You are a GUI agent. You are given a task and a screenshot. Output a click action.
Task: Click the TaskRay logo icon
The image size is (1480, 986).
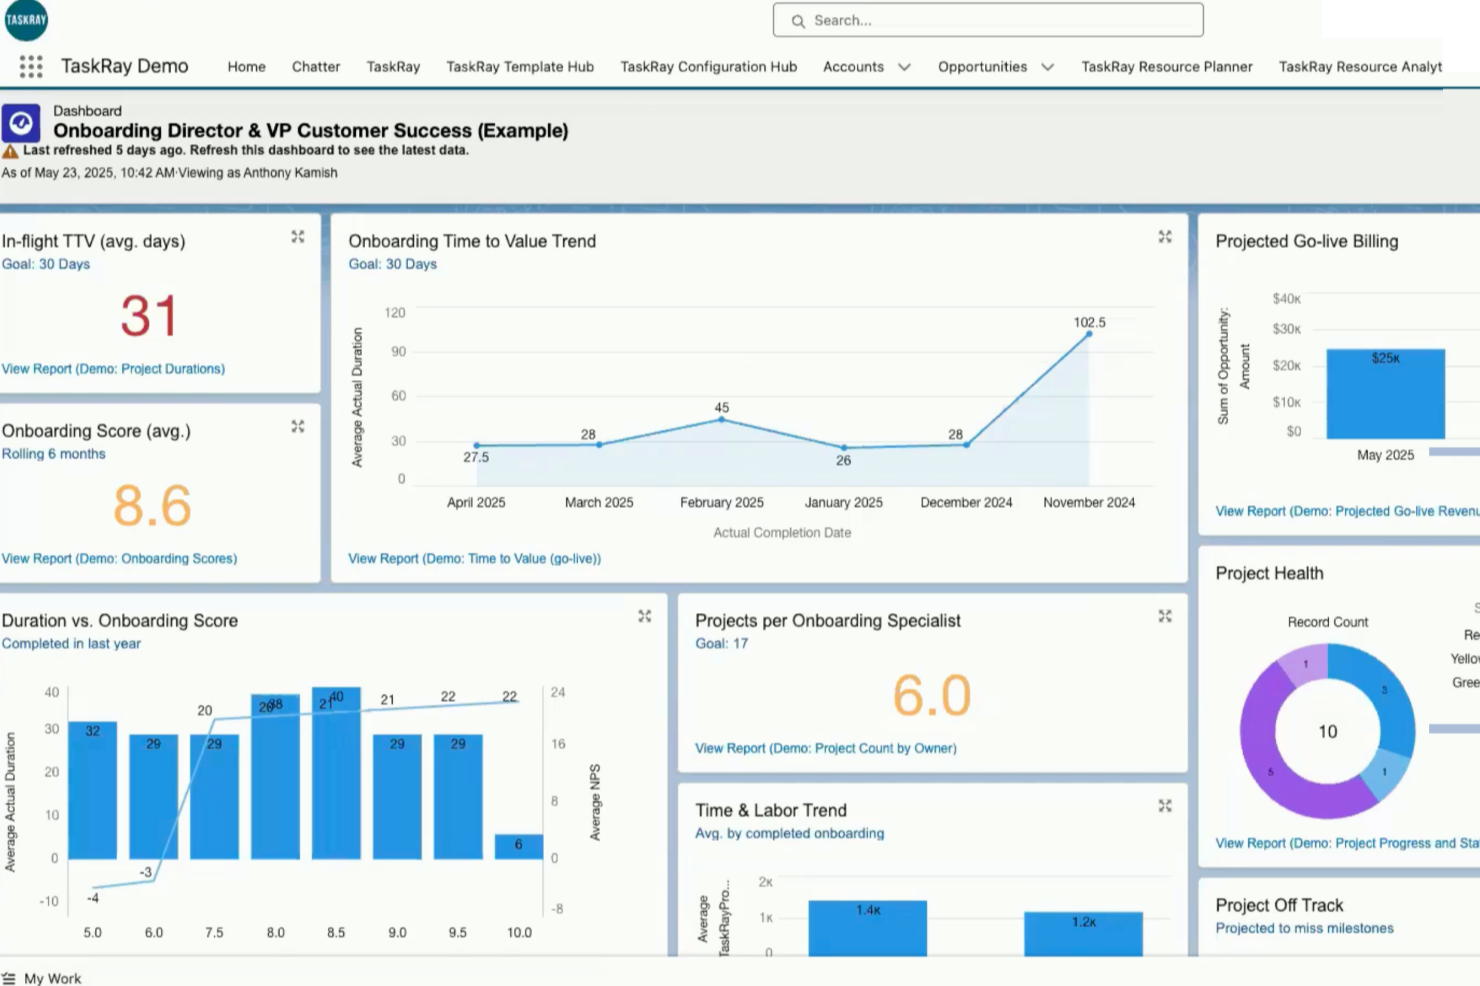(x=26, y=20)
